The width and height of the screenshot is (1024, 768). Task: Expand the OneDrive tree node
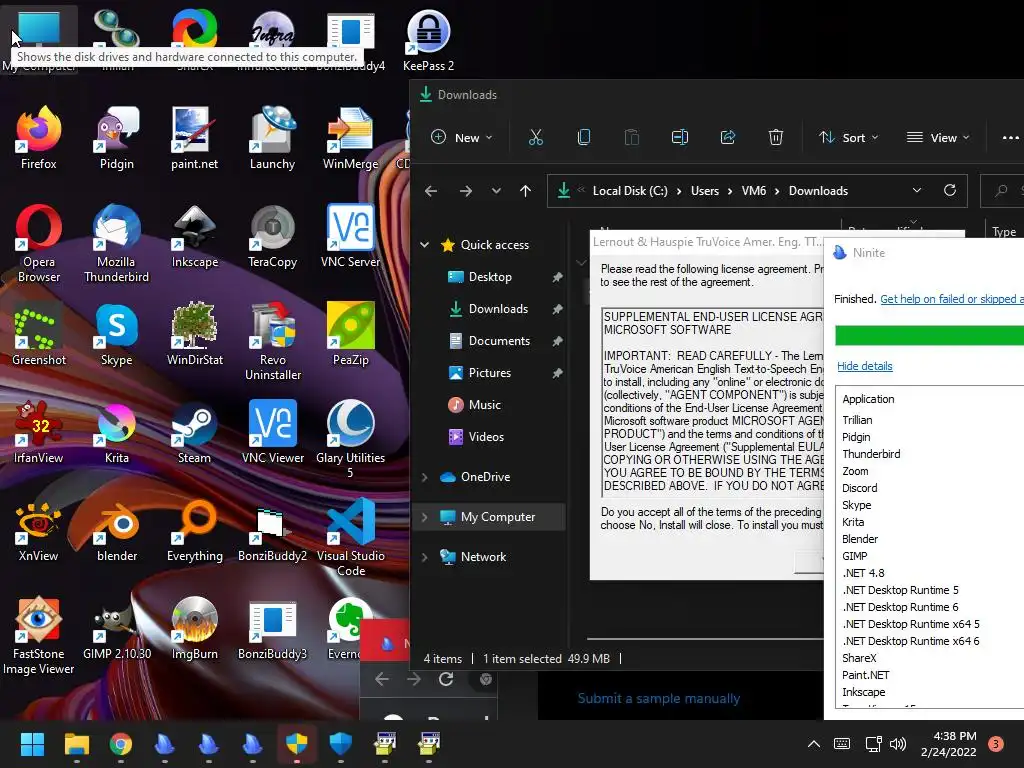pyautogui.click(x=424, y=477)
